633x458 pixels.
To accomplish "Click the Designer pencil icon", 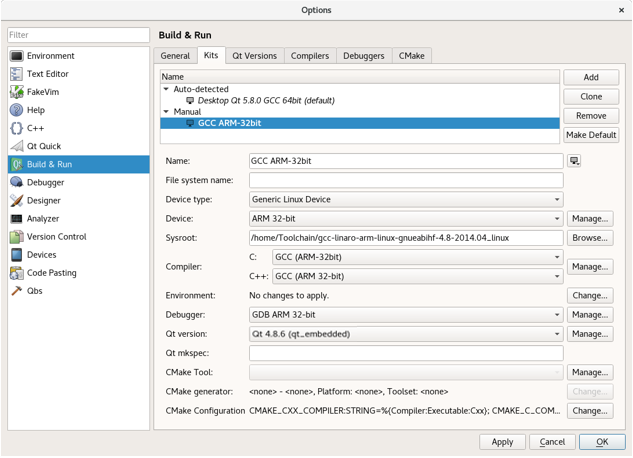I will click(x=17, y=201).
